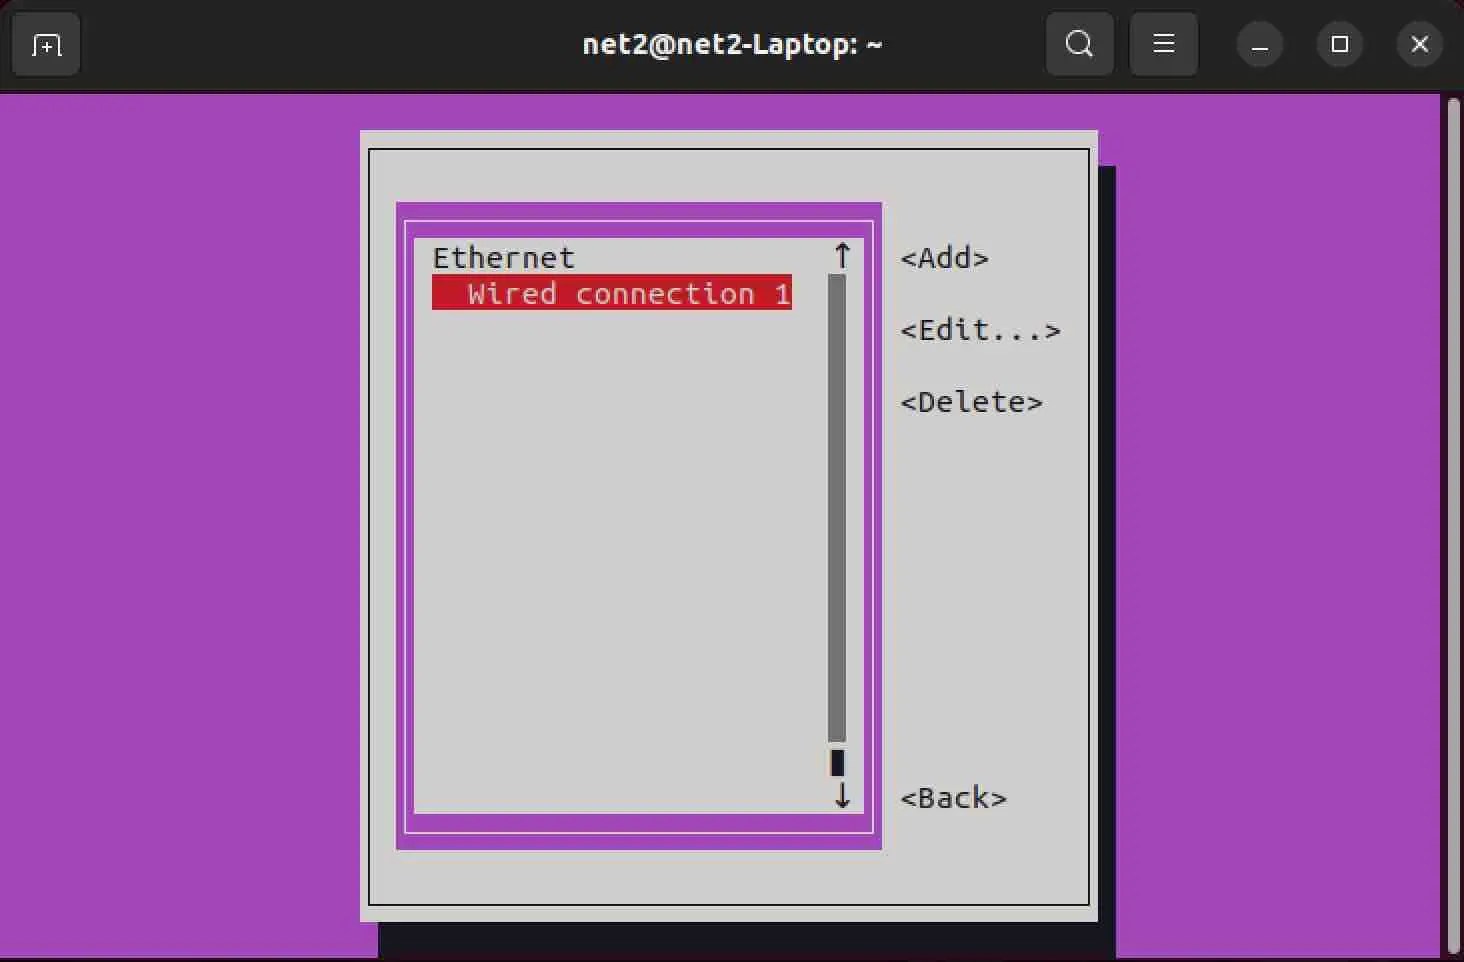
Task: Click the terminal title net2@net2-Laptop
Action: (732, 44)
